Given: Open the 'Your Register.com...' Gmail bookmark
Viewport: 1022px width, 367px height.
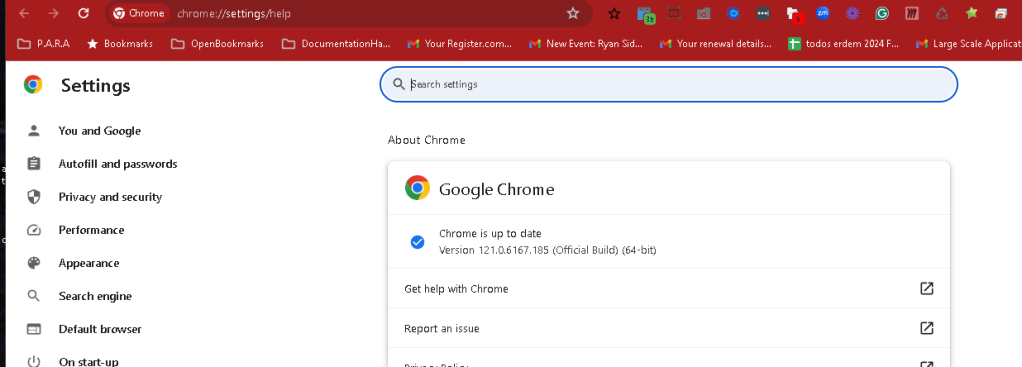Looking at the screenshot, I should tap(460, 44).
